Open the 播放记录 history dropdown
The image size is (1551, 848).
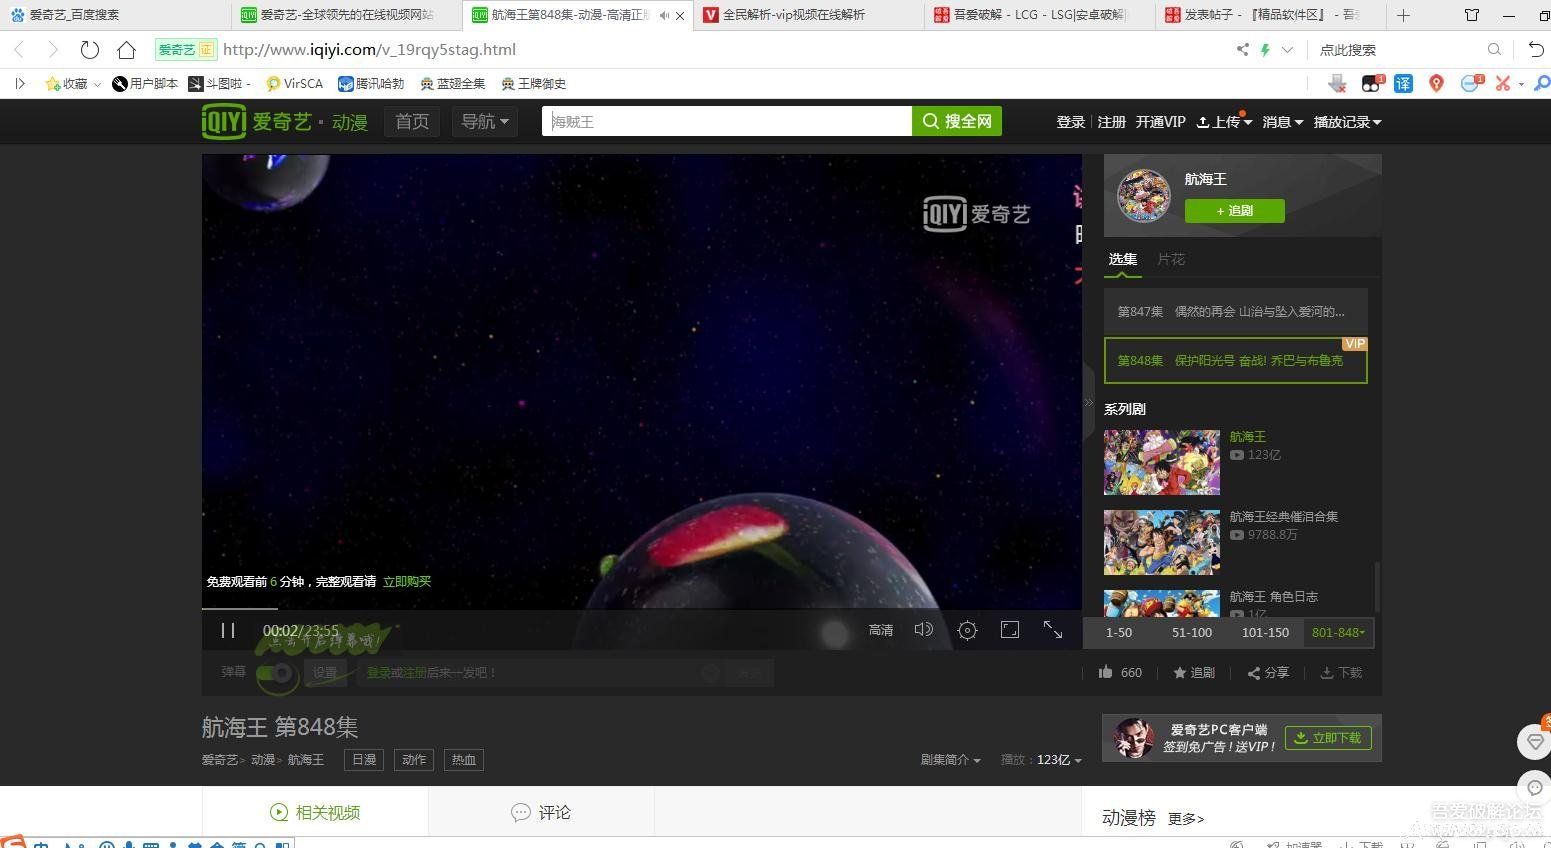[1346, 121]
